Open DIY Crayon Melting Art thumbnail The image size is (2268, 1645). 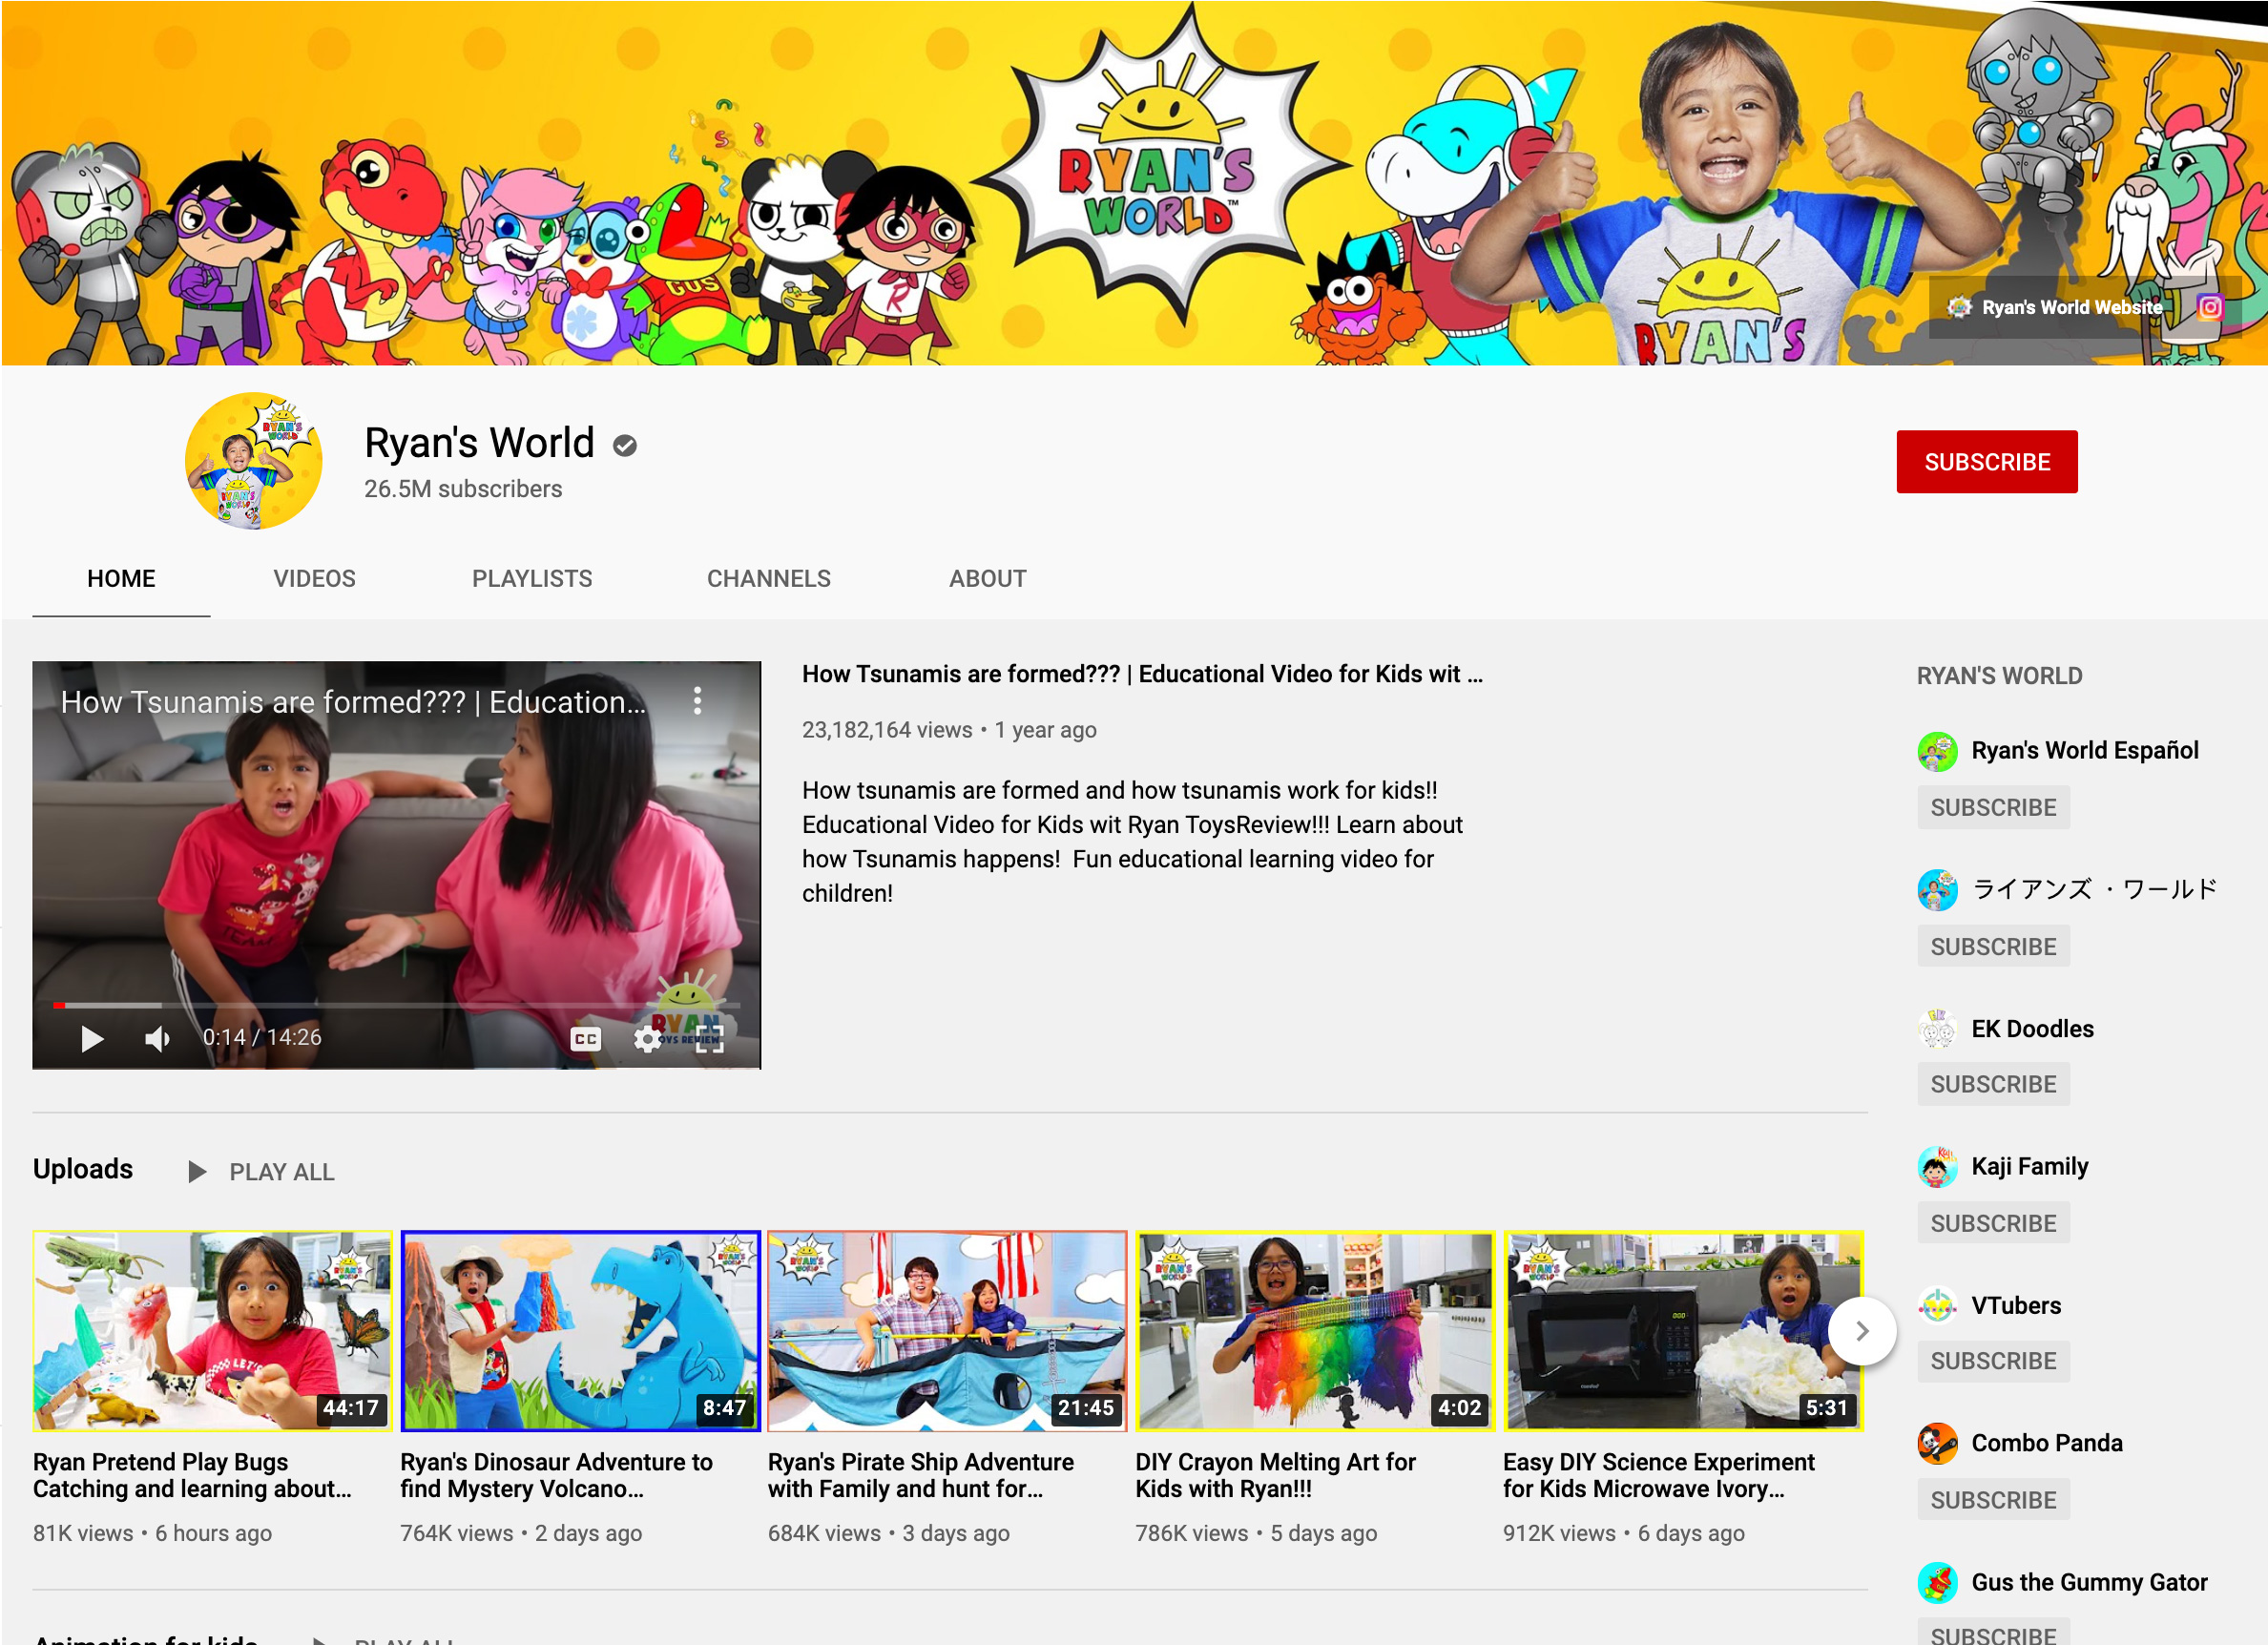tap(1314, 1330)
